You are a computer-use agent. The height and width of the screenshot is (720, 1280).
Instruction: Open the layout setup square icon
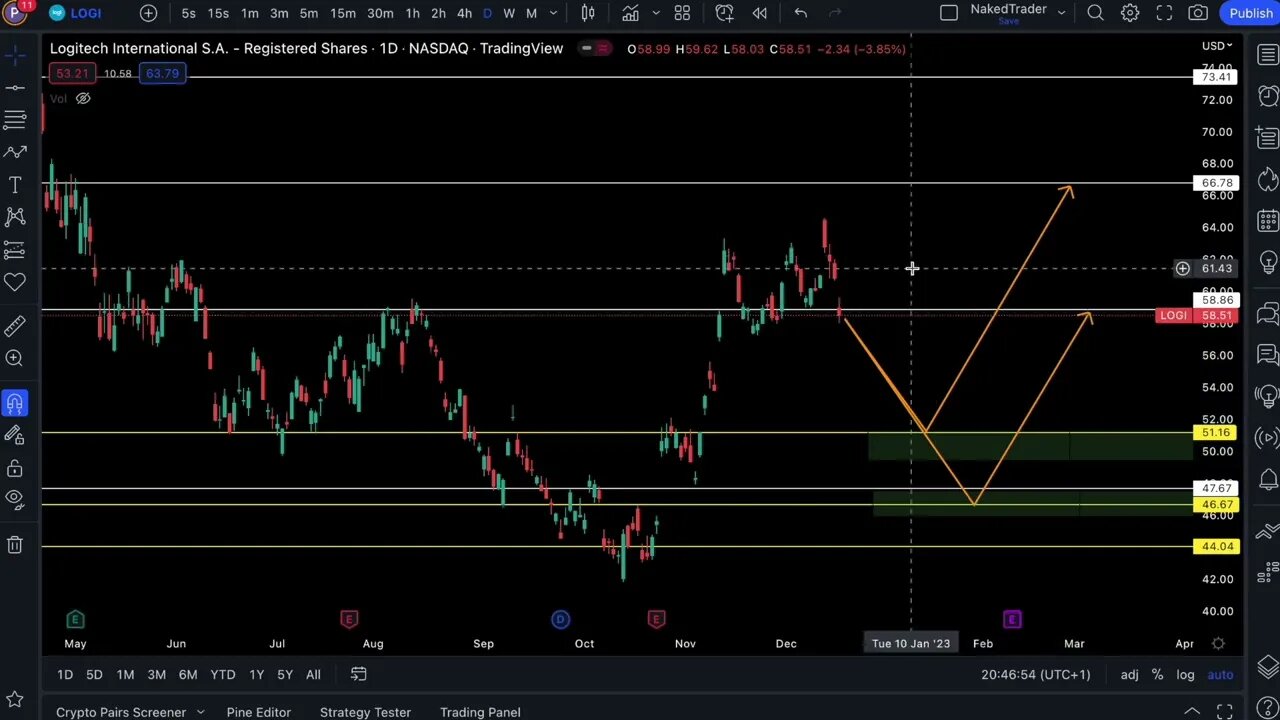tap(949, 13)
